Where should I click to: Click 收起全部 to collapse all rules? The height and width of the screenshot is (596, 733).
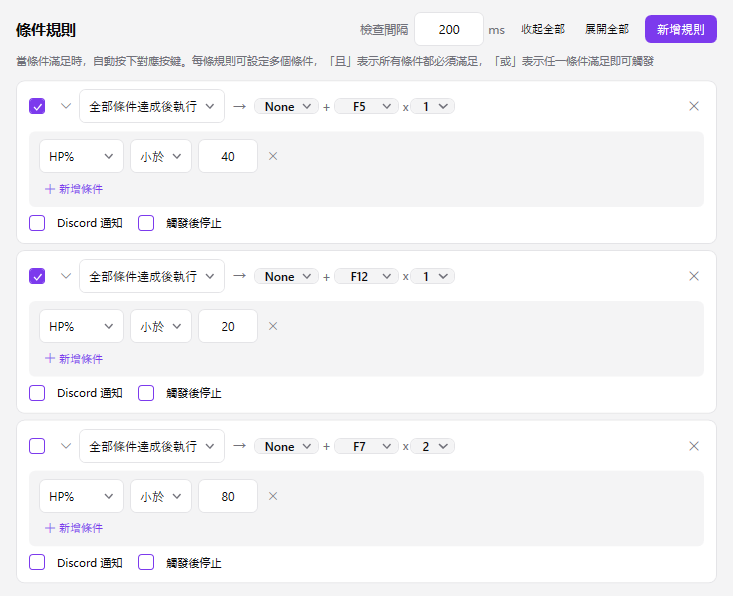[x=543, y=29]
